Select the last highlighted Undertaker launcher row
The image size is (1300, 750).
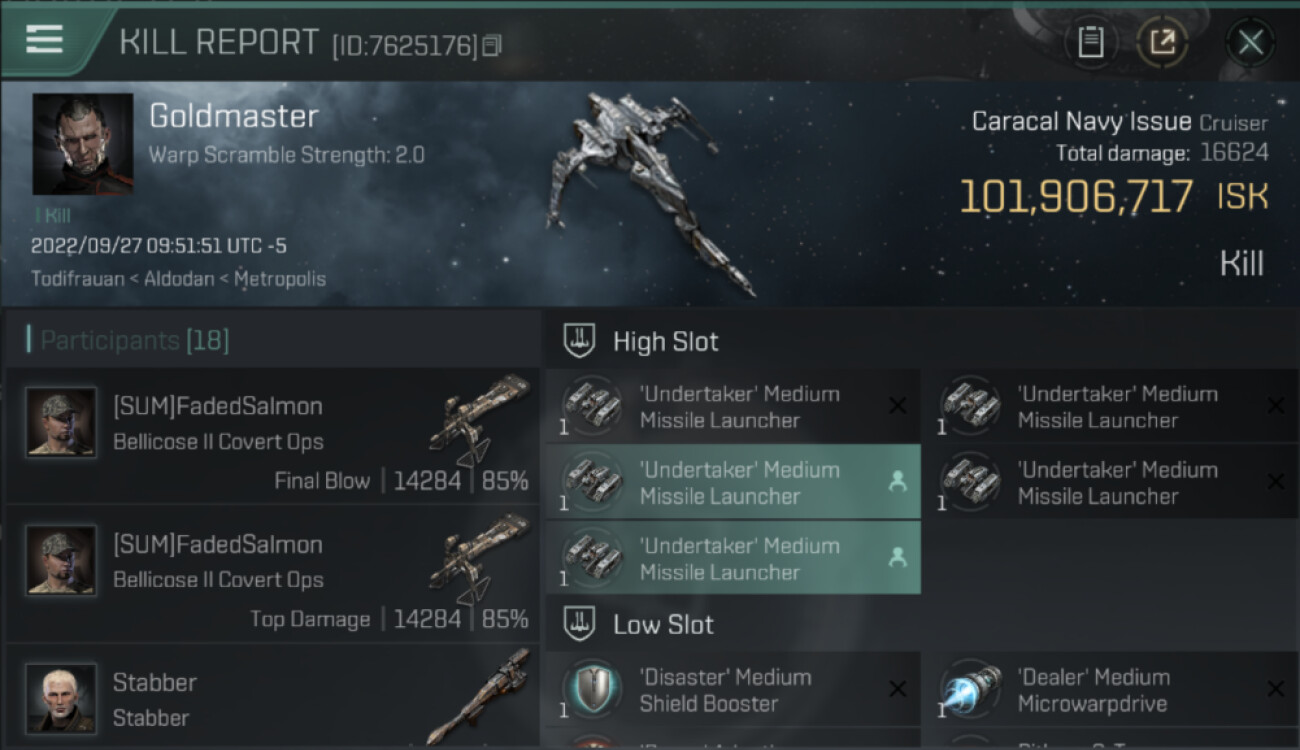click(733, 558)
